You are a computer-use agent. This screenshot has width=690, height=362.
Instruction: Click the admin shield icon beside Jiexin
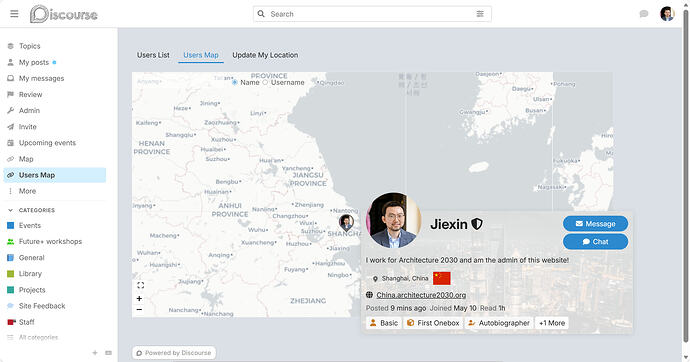[x=477, y=224]
